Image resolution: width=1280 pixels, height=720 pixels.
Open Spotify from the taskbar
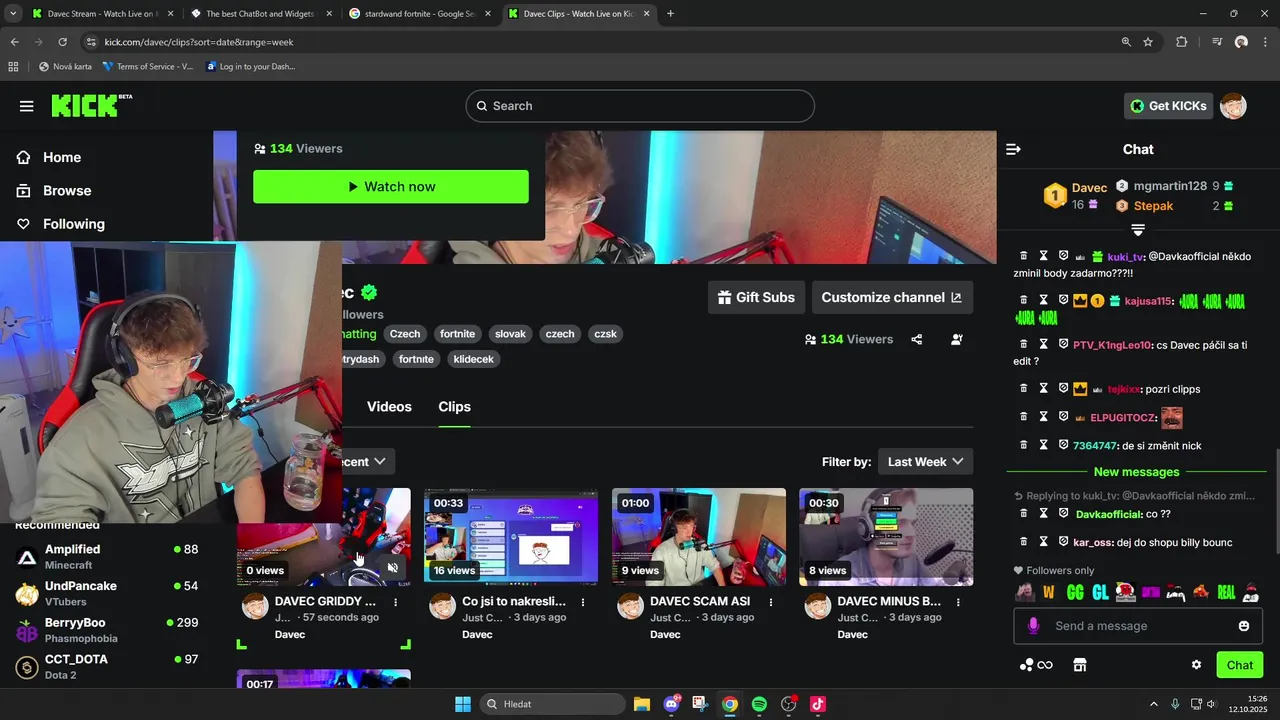759,704
